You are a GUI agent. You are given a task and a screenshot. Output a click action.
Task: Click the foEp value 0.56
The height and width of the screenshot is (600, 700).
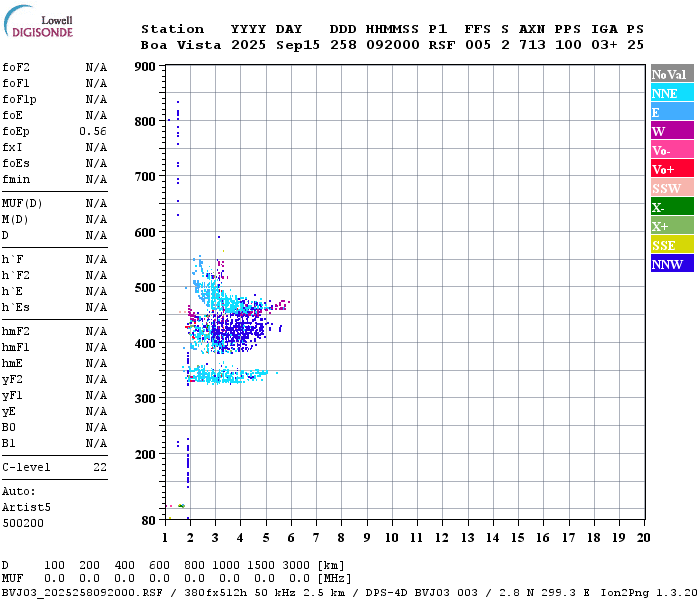[x=93, y=131]
